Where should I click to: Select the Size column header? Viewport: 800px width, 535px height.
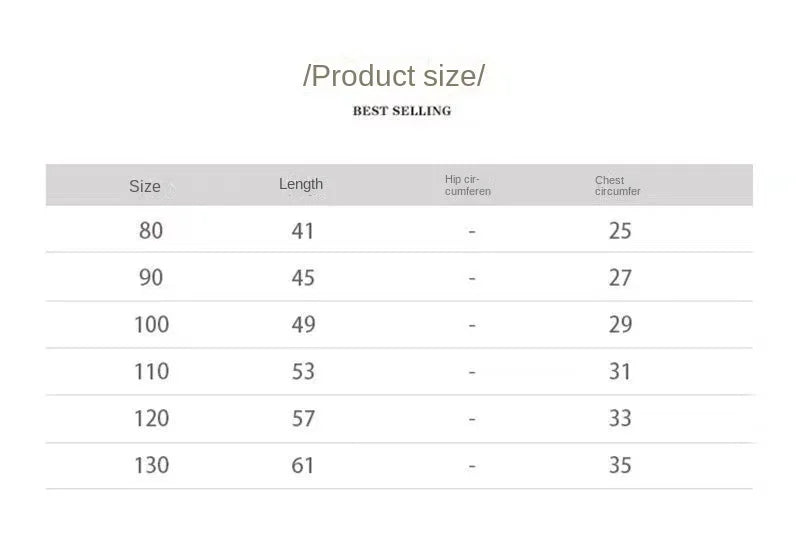pyautogui.click(x=145, y=186)
